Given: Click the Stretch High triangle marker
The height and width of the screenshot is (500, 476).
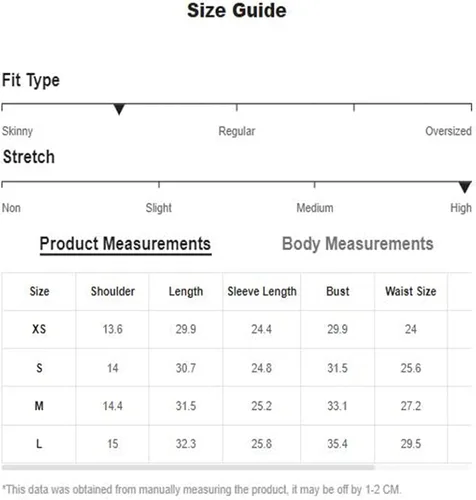Looking at the screenshot, I should (x=465, y=187).
